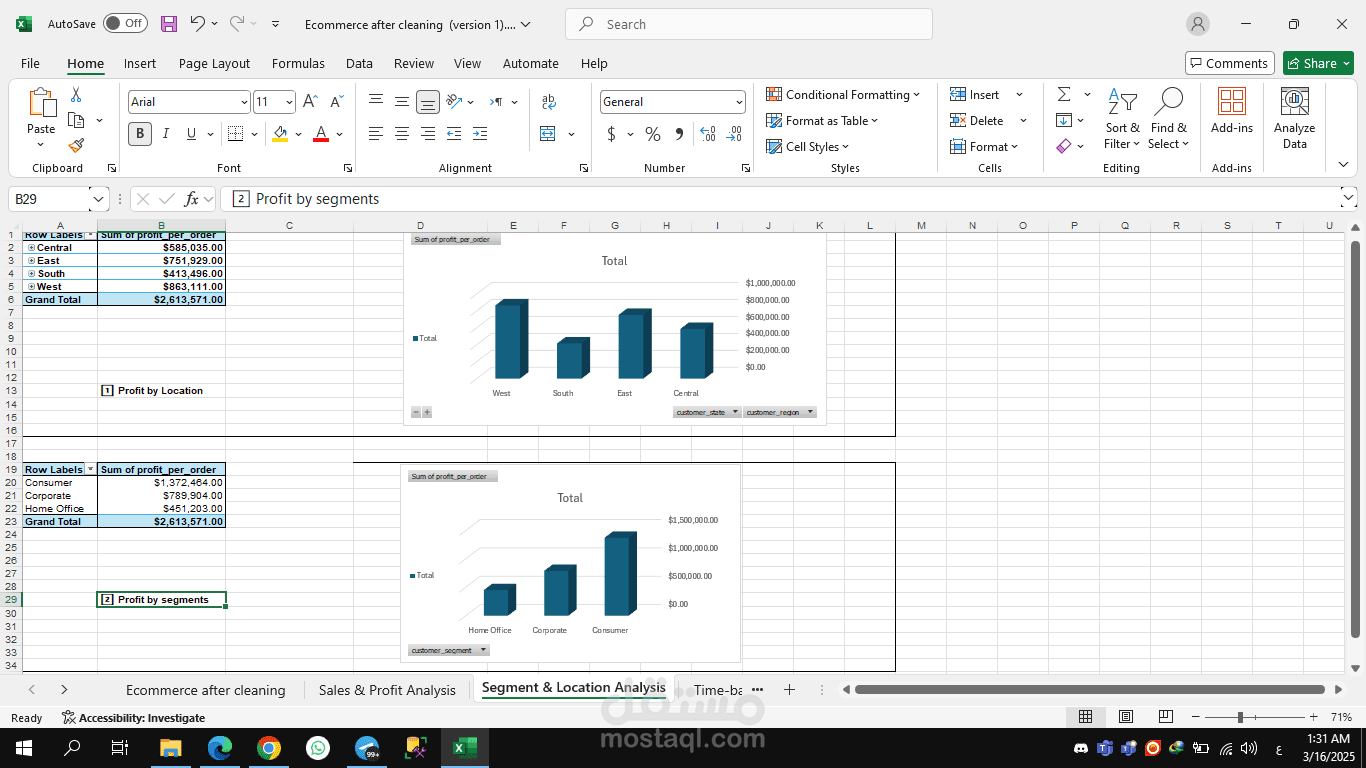Decrease the font size
The height and width of the screenshot is (768, 1366).
point(337,102)
